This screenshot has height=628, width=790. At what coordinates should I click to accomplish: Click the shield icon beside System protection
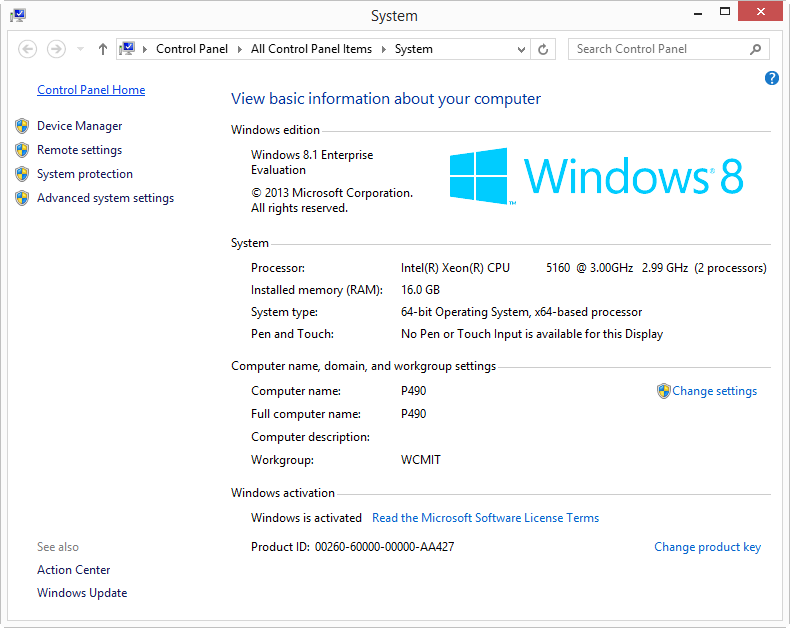click(x=22, y=174)
